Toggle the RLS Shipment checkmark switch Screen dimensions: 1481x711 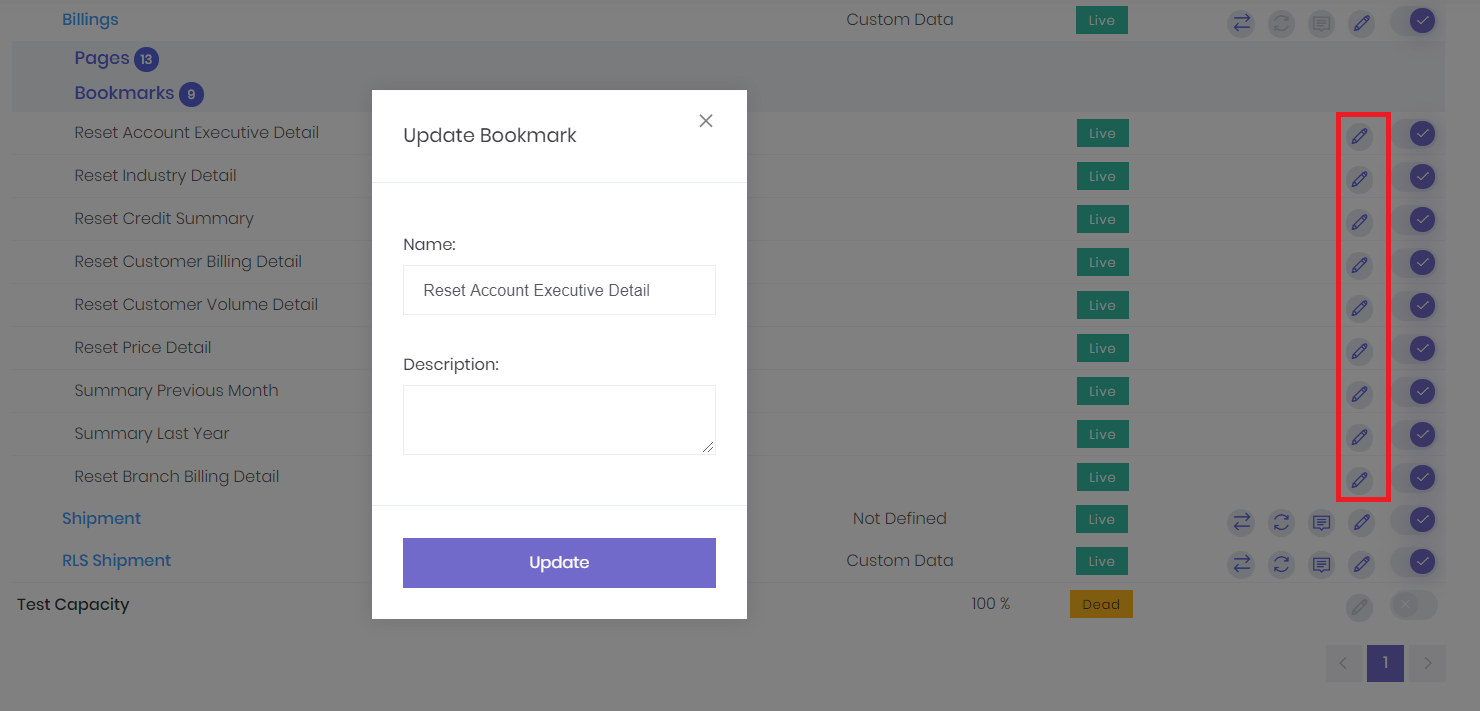coord(1421,563)
